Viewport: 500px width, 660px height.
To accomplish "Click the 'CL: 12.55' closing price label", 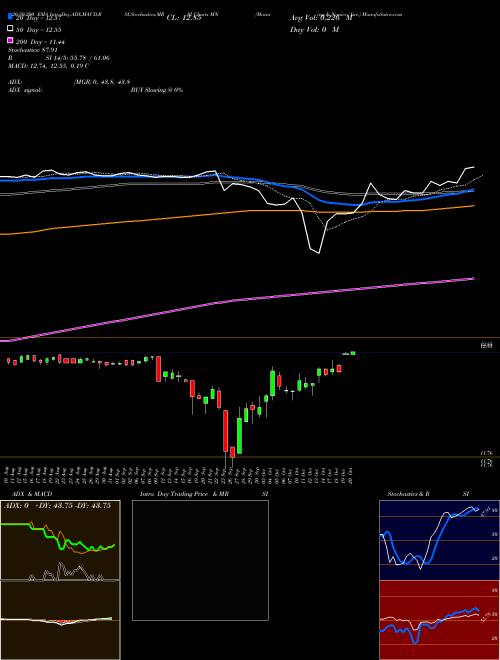I will 184,18.
